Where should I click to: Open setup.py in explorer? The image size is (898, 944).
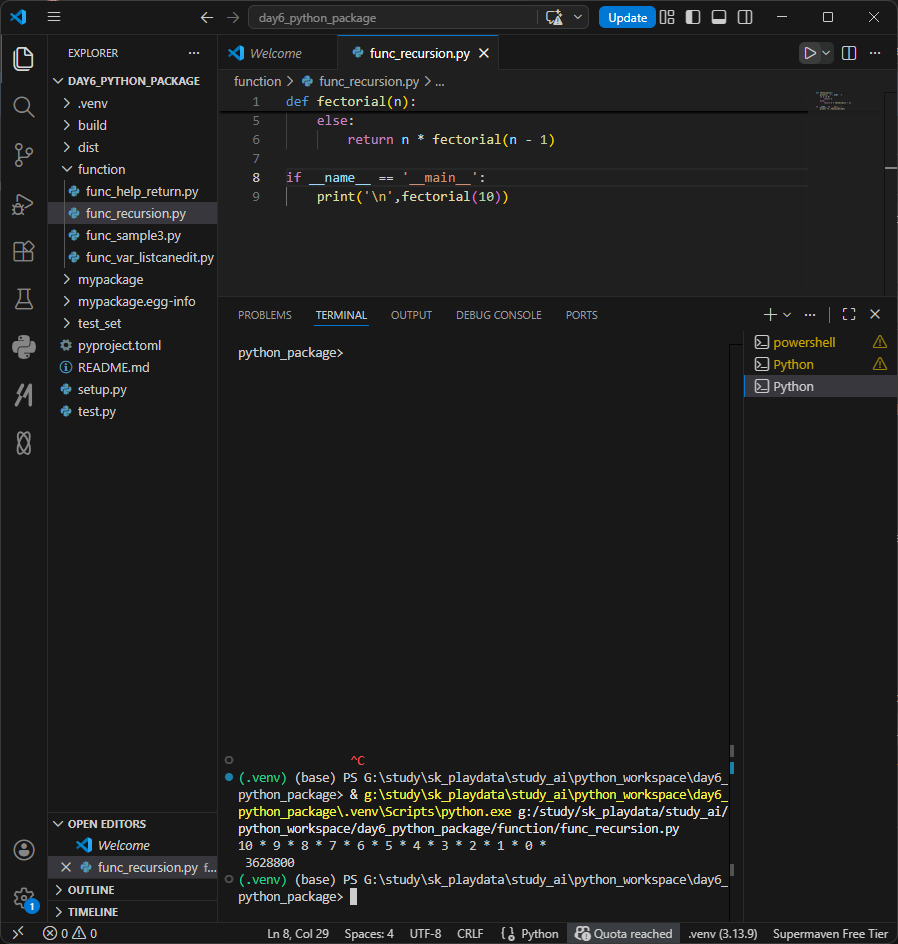(x=132, y=390)
